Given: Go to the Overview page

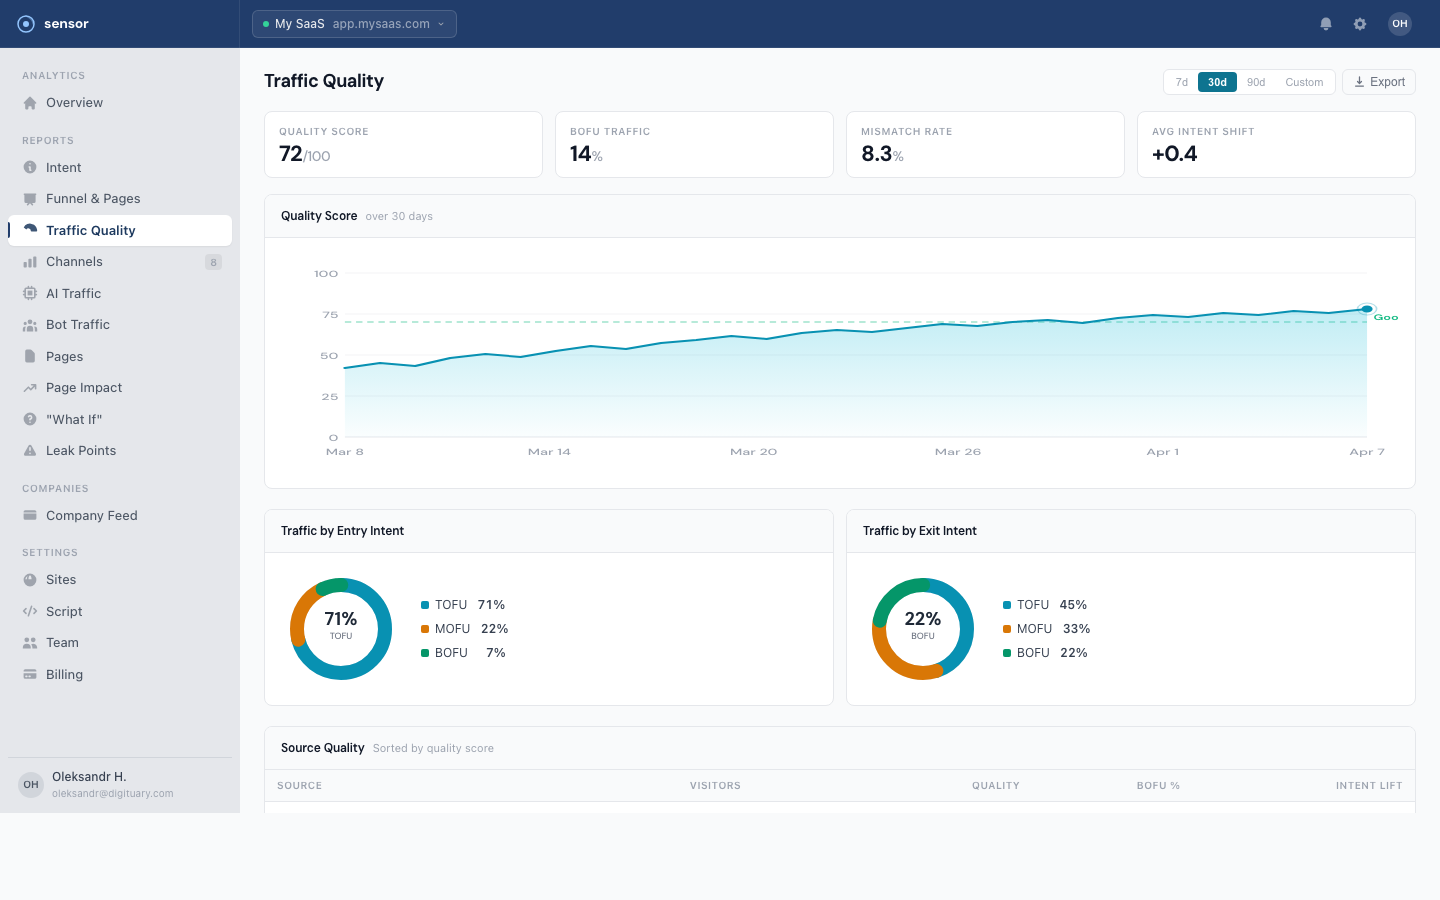Looking at the screenshot, I should pos(74,102).
